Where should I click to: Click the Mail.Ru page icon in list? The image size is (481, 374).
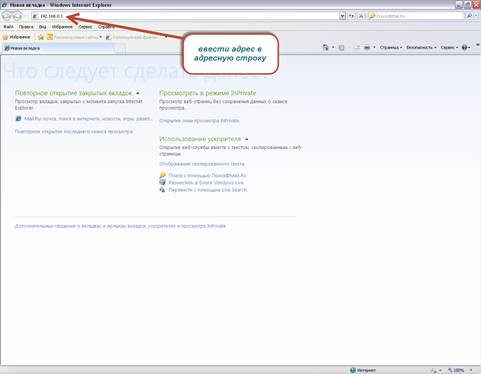[18, 119]
